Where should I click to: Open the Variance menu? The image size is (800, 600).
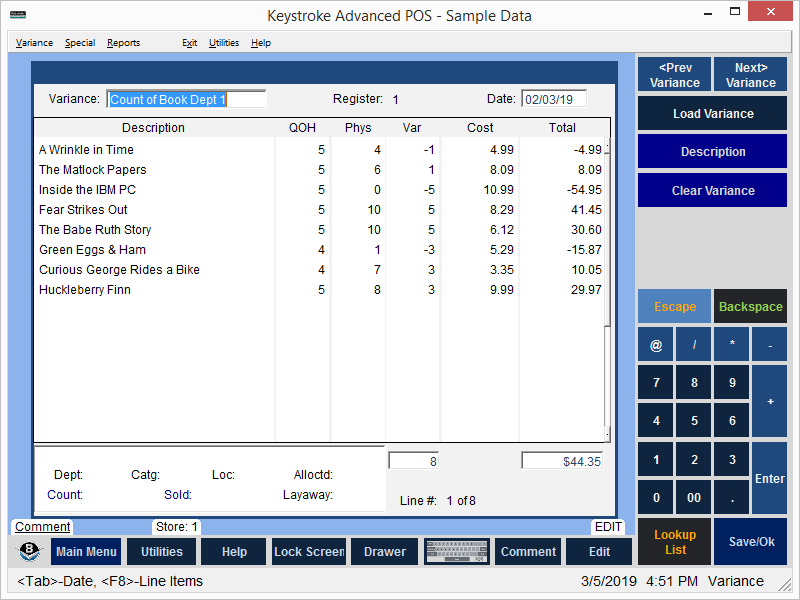[x=35, y=43]
